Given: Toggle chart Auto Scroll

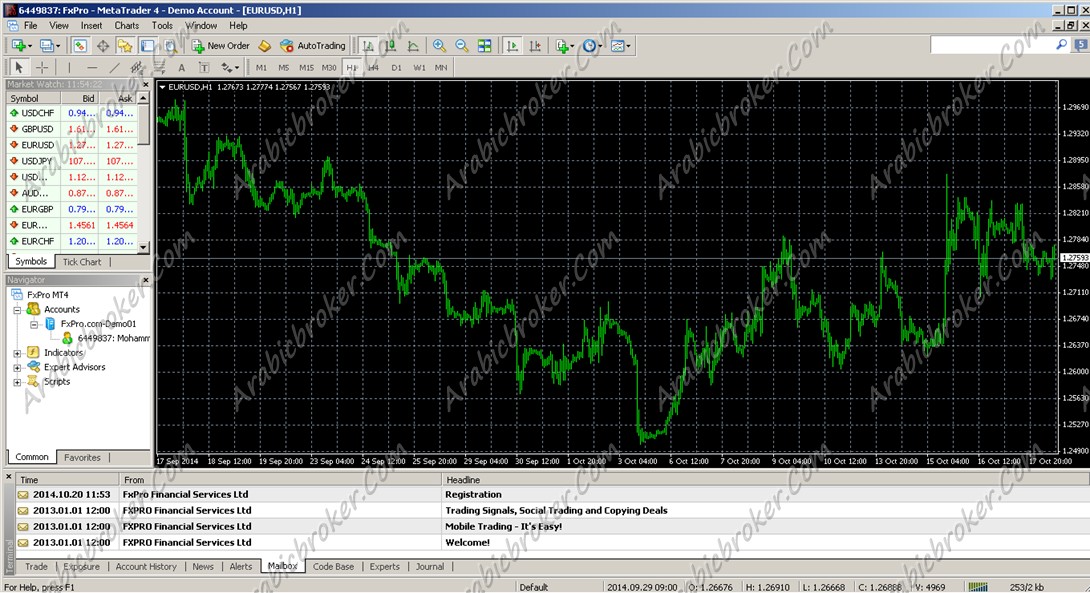Looking at the screenshot, I should point(512,46).
